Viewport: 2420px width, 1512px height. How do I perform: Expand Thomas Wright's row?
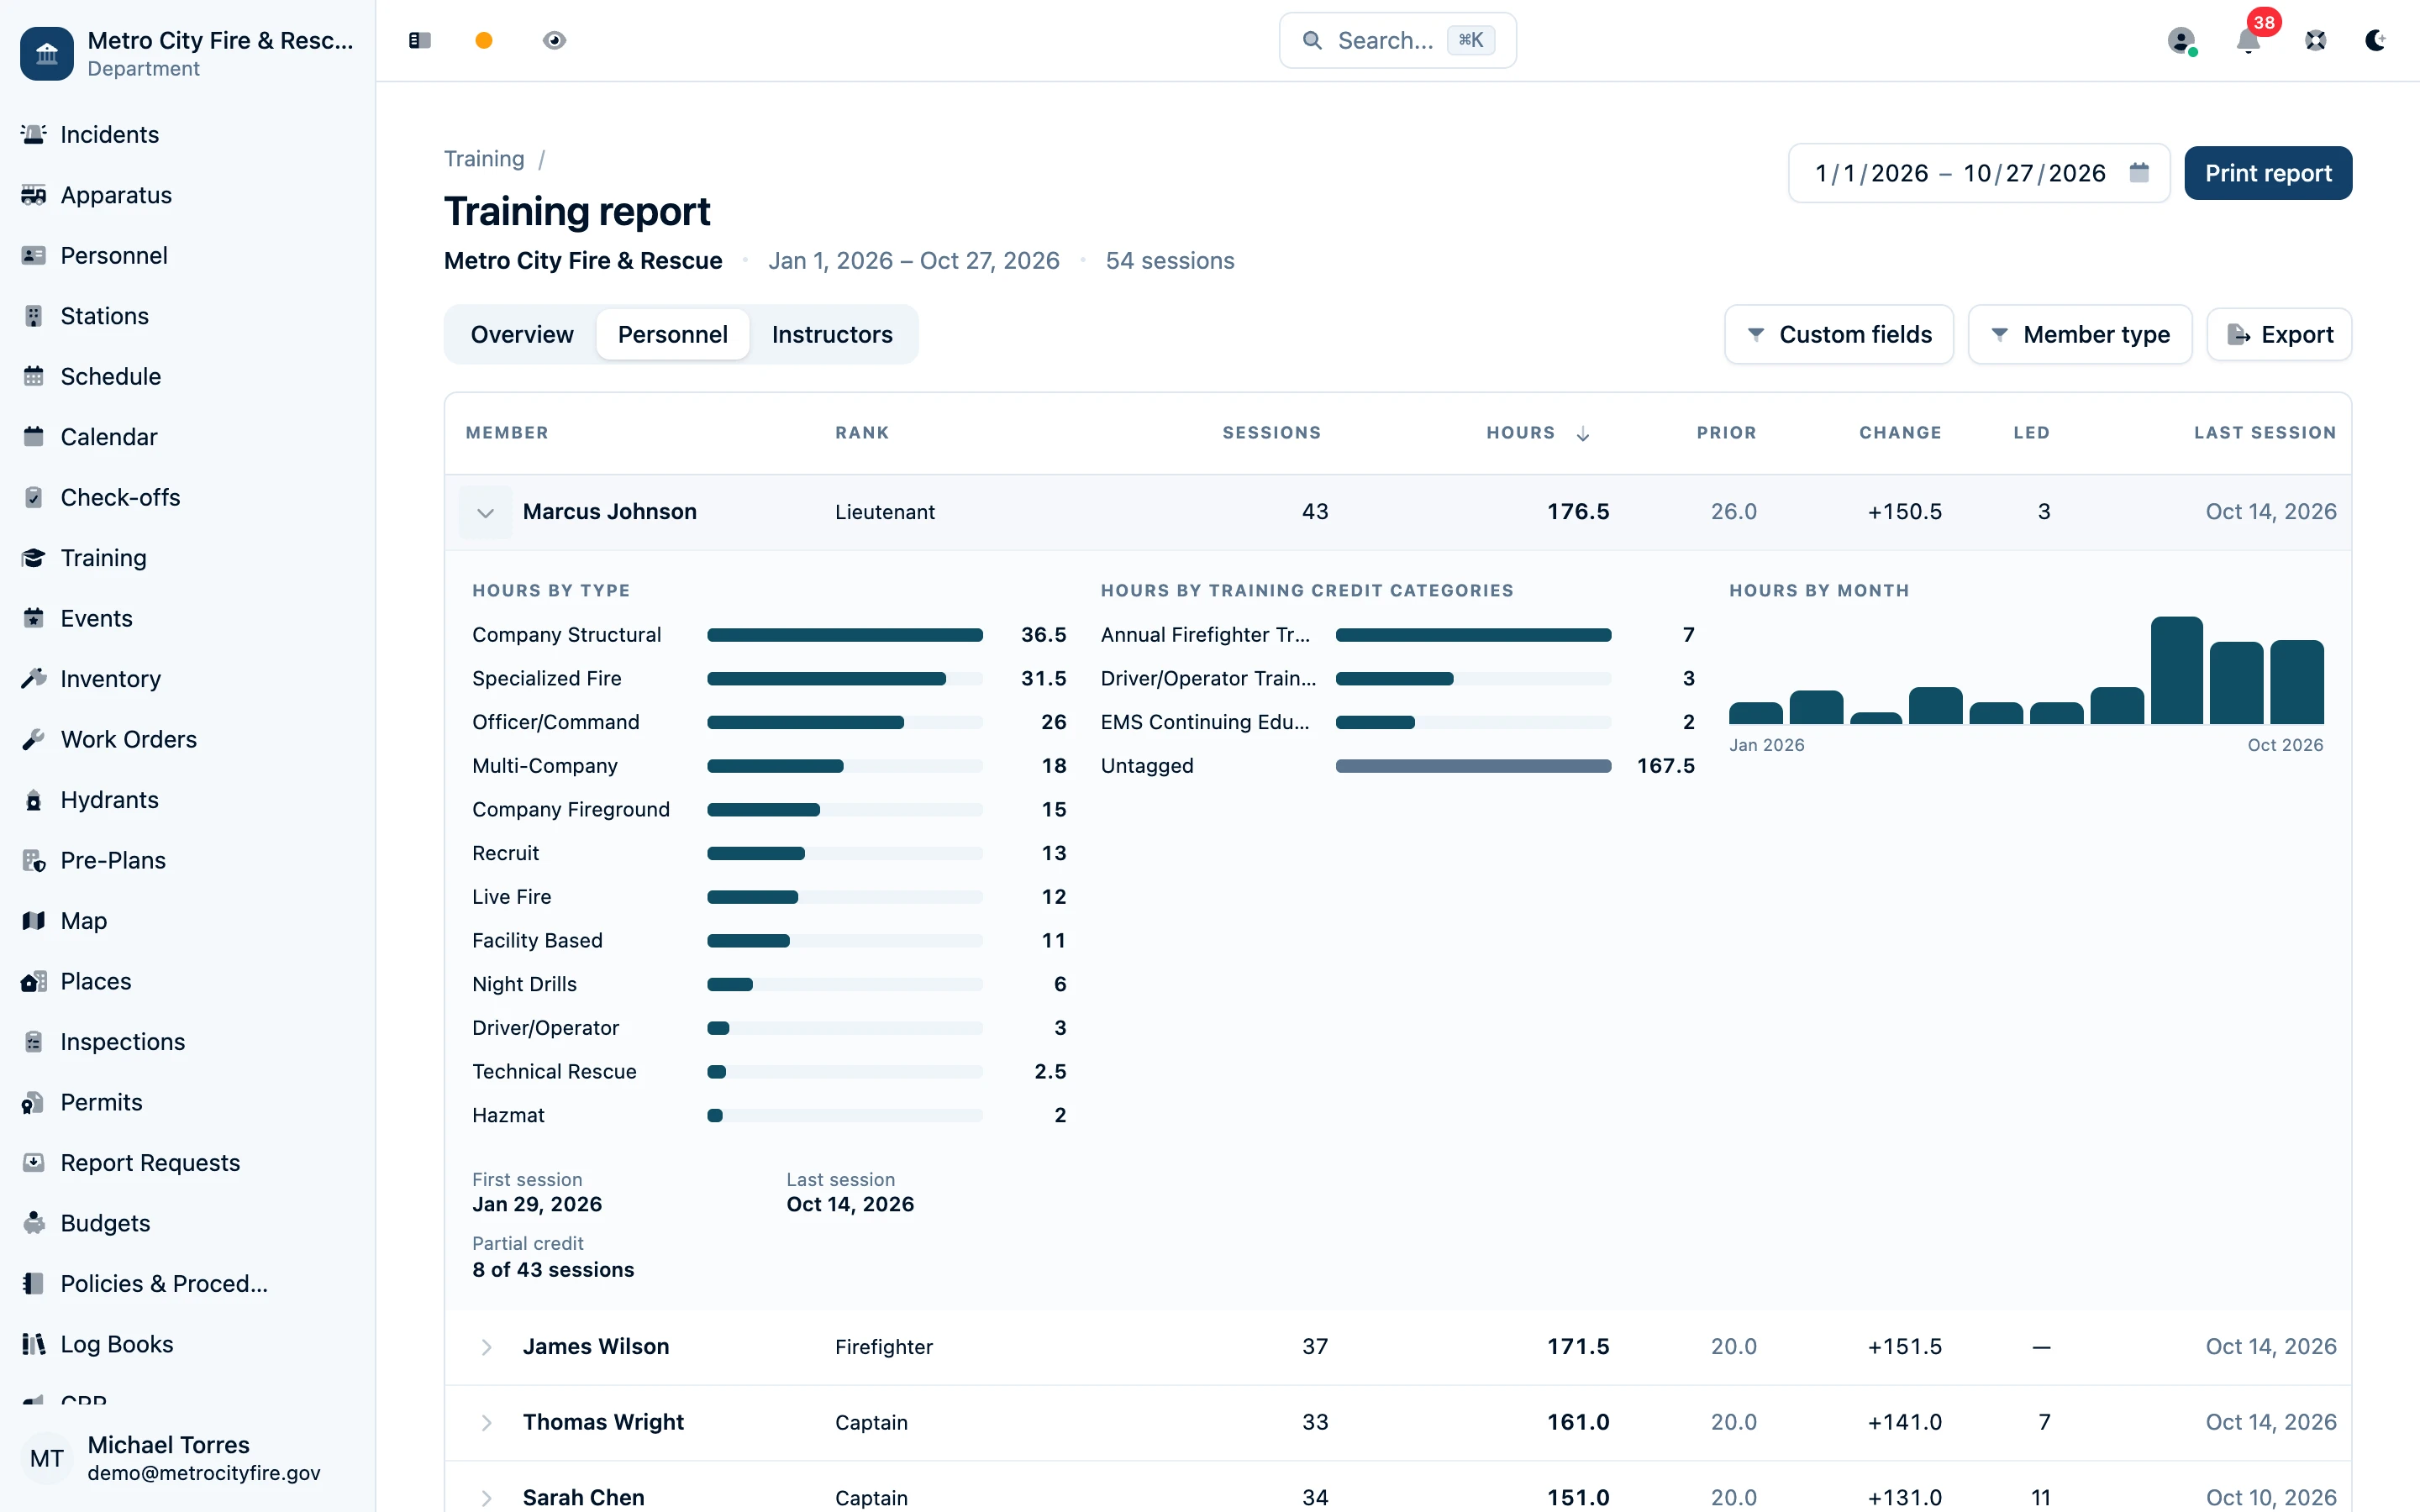coord(486,1422)
